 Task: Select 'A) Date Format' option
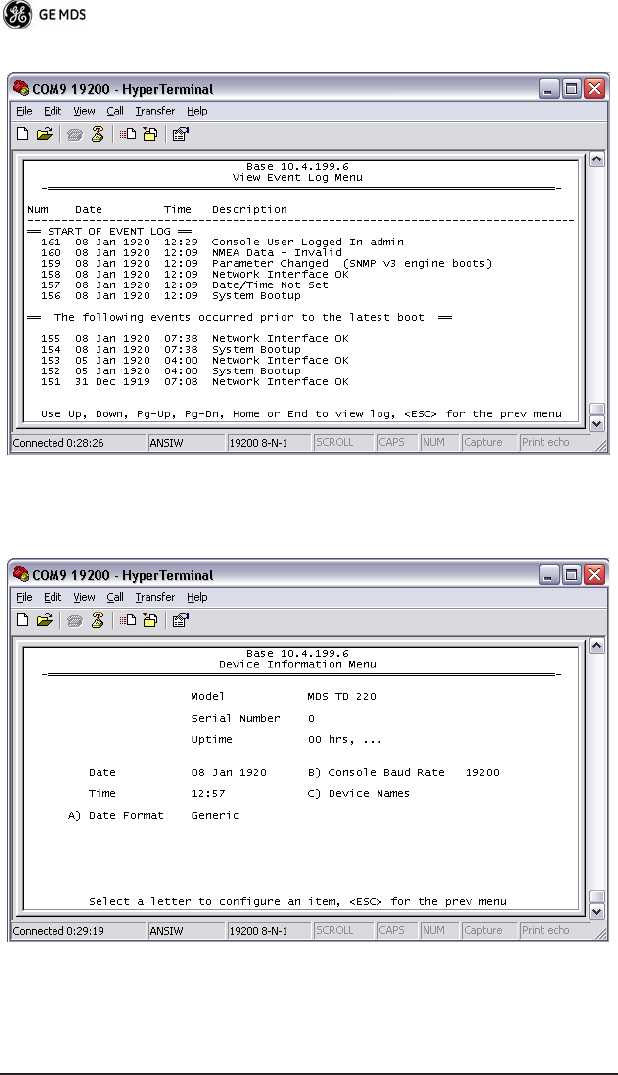116,815
